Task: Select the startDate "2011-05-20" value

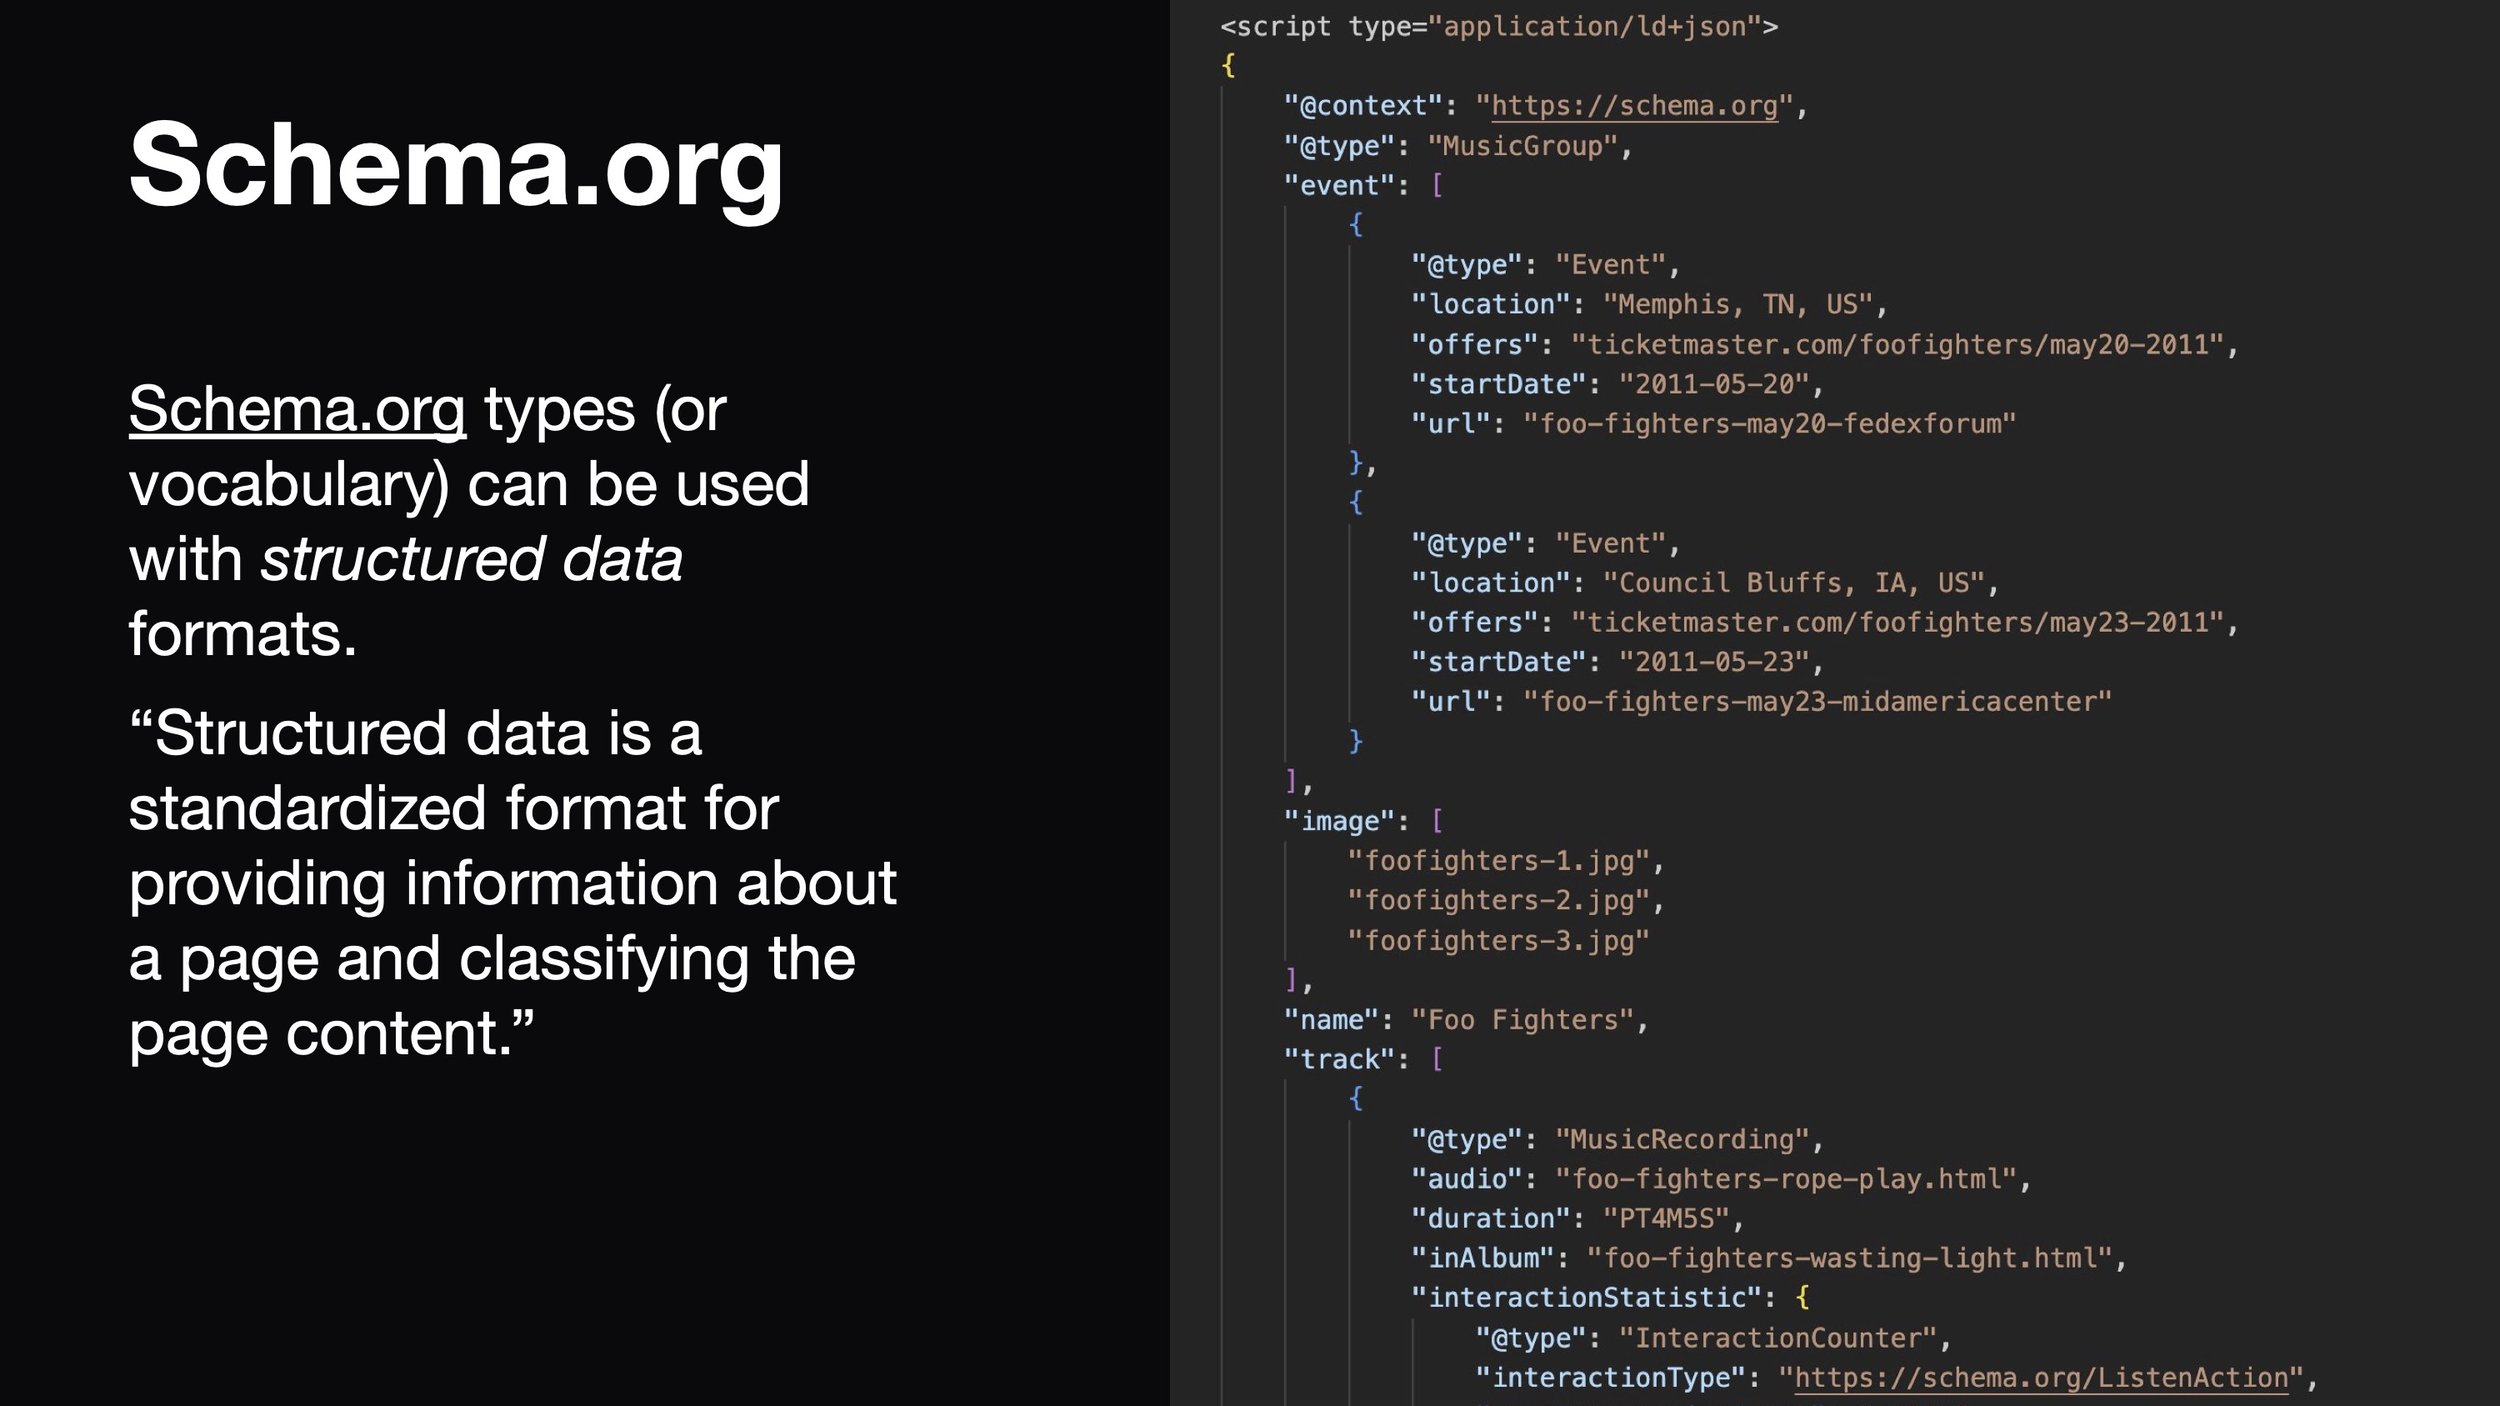Action: pos(1714,385)
